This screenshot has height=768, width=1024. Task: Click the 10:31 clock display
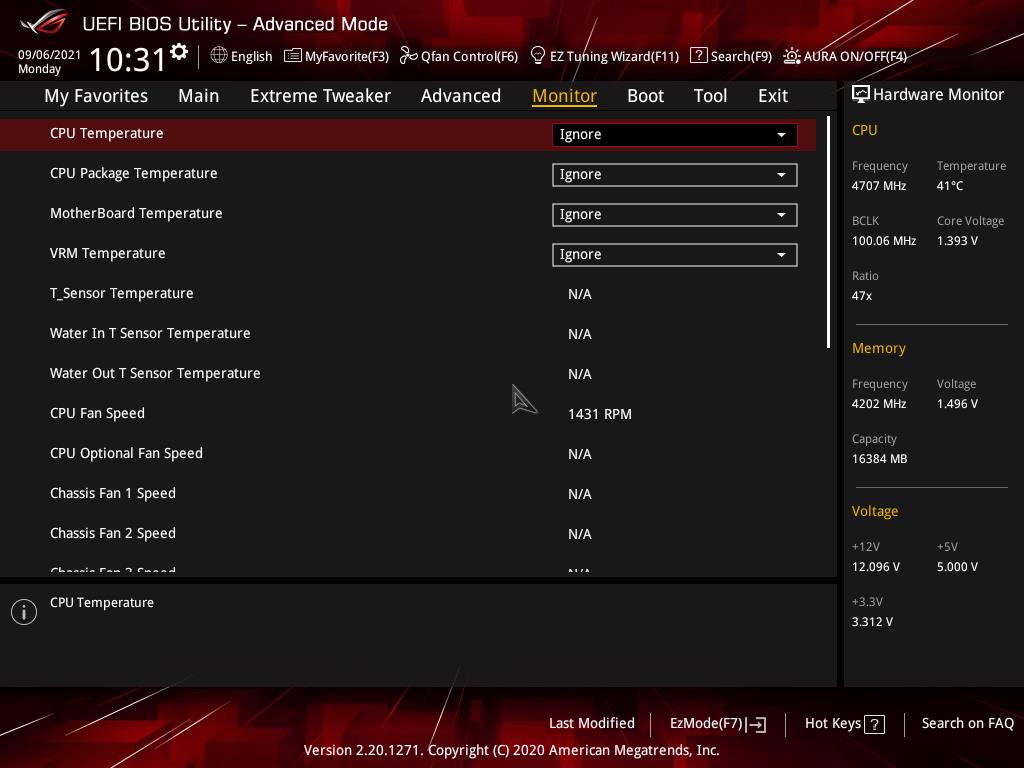128,59
